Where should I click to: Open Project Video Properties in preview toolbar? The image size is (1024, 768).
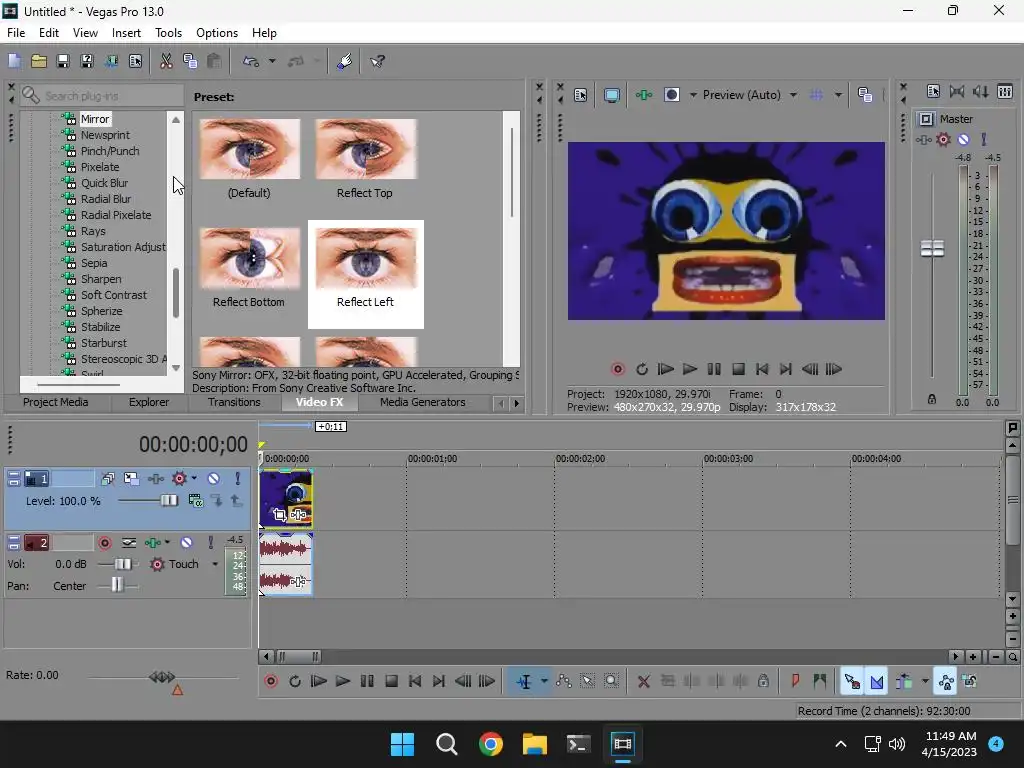coord(581,95)
